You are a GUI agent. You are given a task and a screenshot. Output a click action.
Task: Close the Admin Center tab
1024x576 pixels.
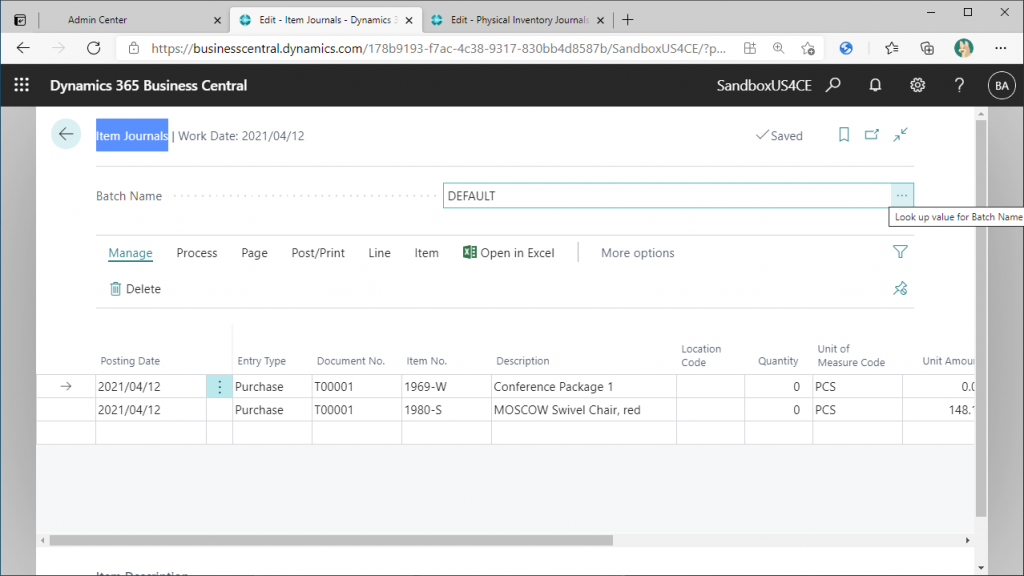point(217,20)
